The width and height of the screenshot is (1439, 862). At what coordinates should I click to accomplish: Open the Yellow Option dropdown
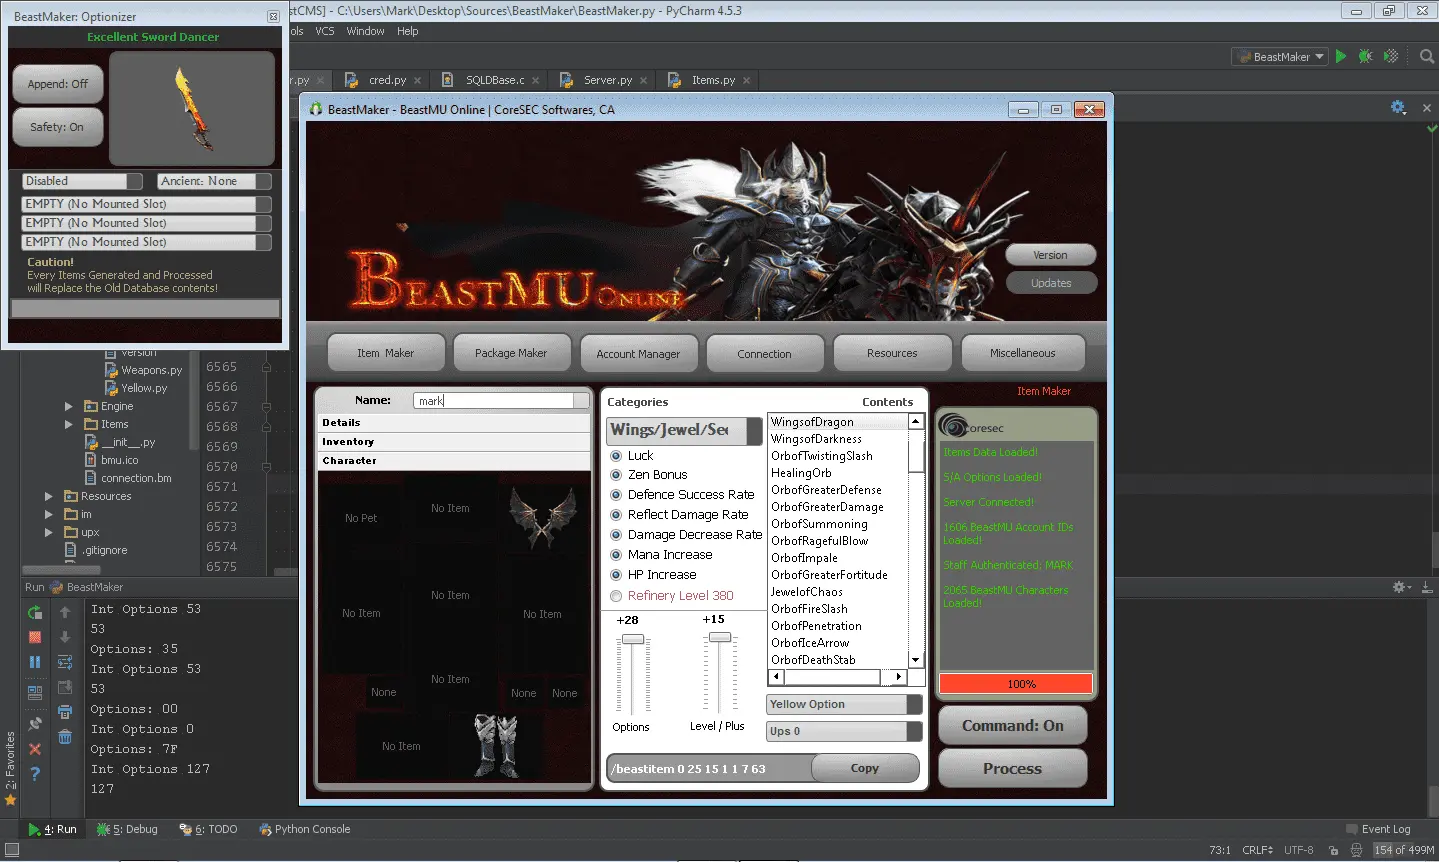pyautogui.click(x=844, y=704)
